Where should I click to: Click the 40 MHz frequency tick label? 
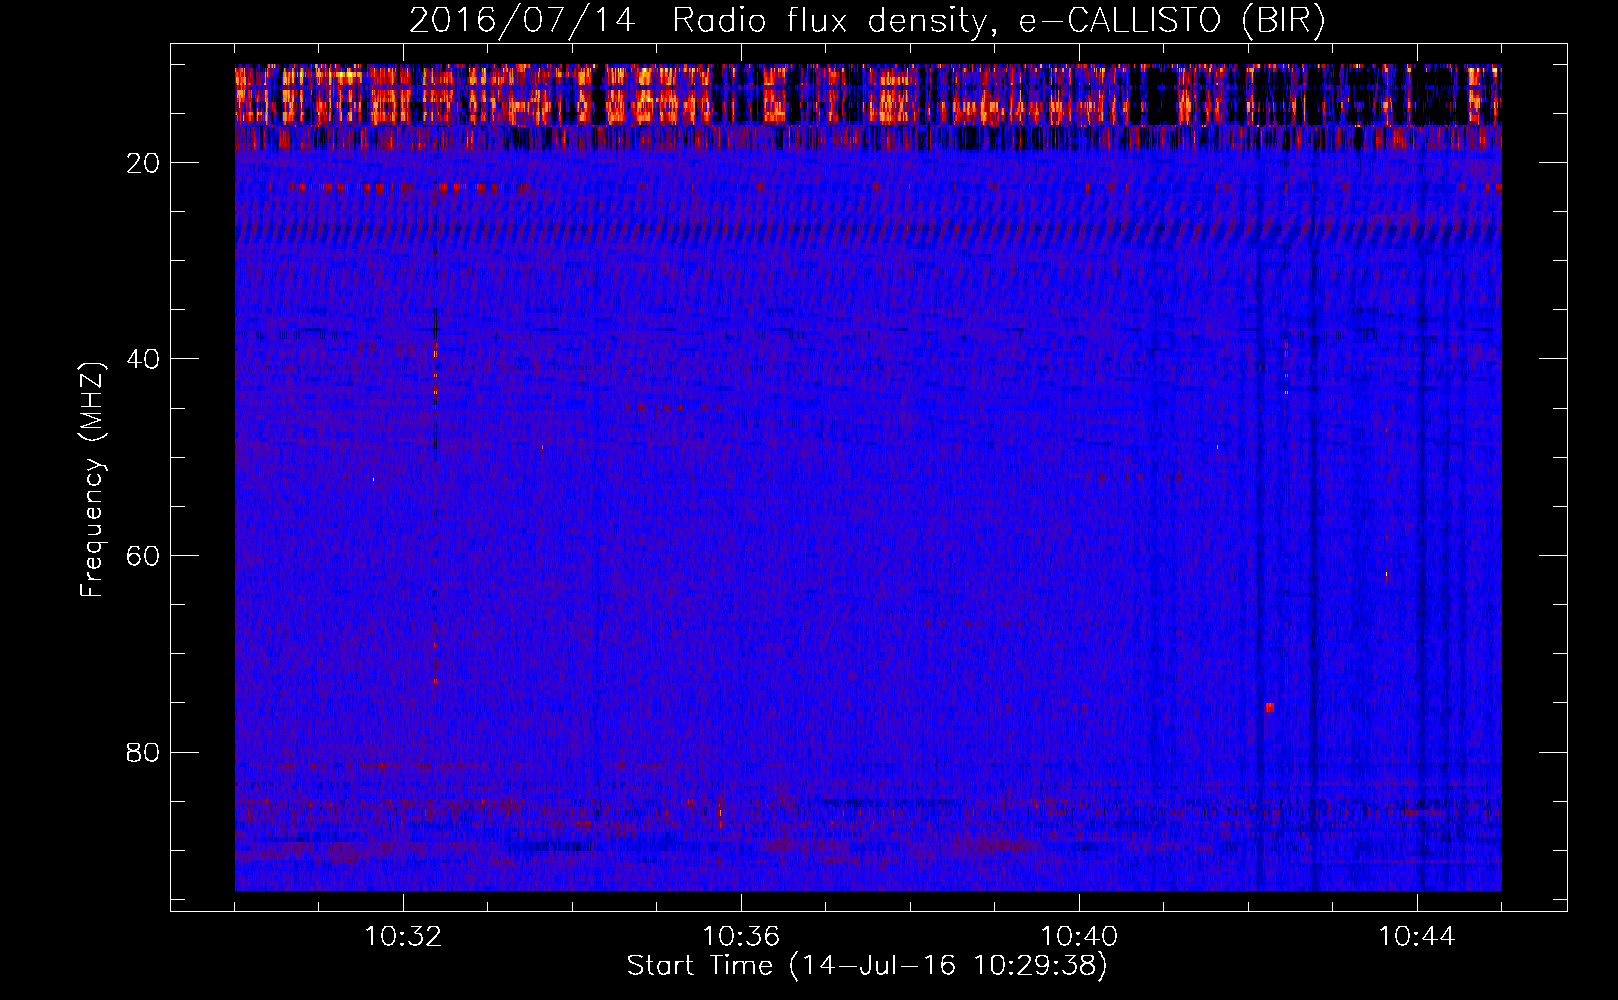pos(143,359)
